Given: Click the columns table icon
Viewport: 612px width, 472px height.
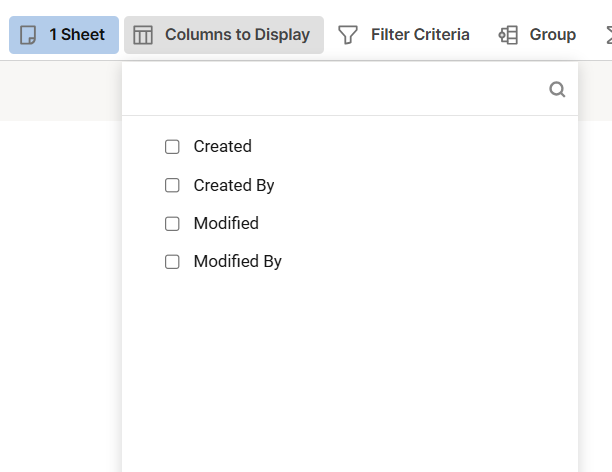Looking at the screenshot, I should [x=143, y=35].
